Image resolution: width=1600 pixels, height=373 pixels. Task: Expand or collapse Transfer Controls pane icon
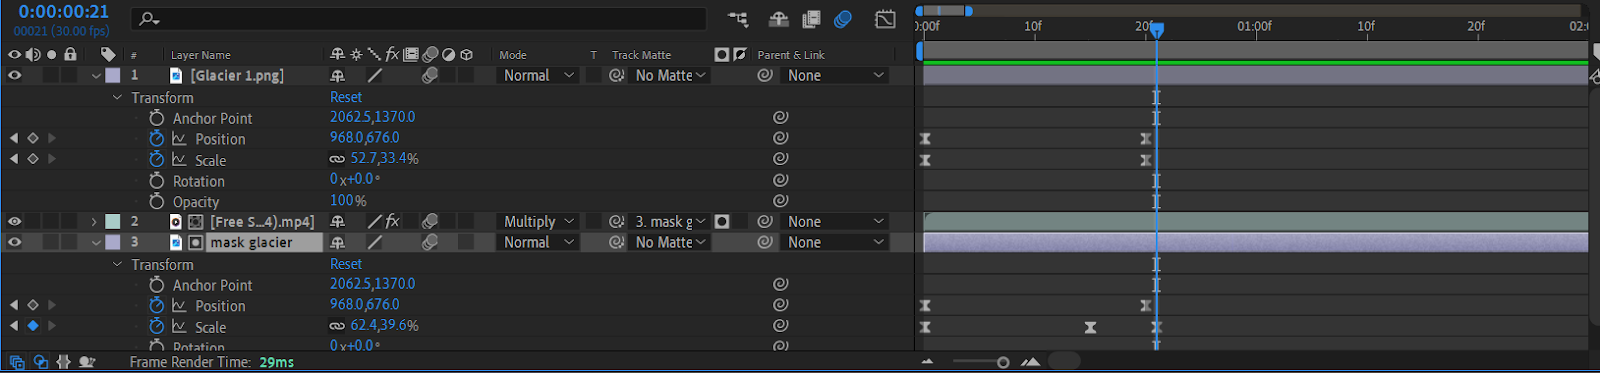[40, 362]
